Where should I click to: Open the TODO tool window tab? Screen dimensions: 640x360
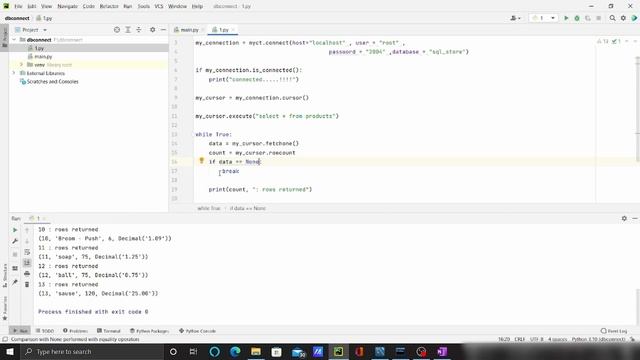[45, 331]
